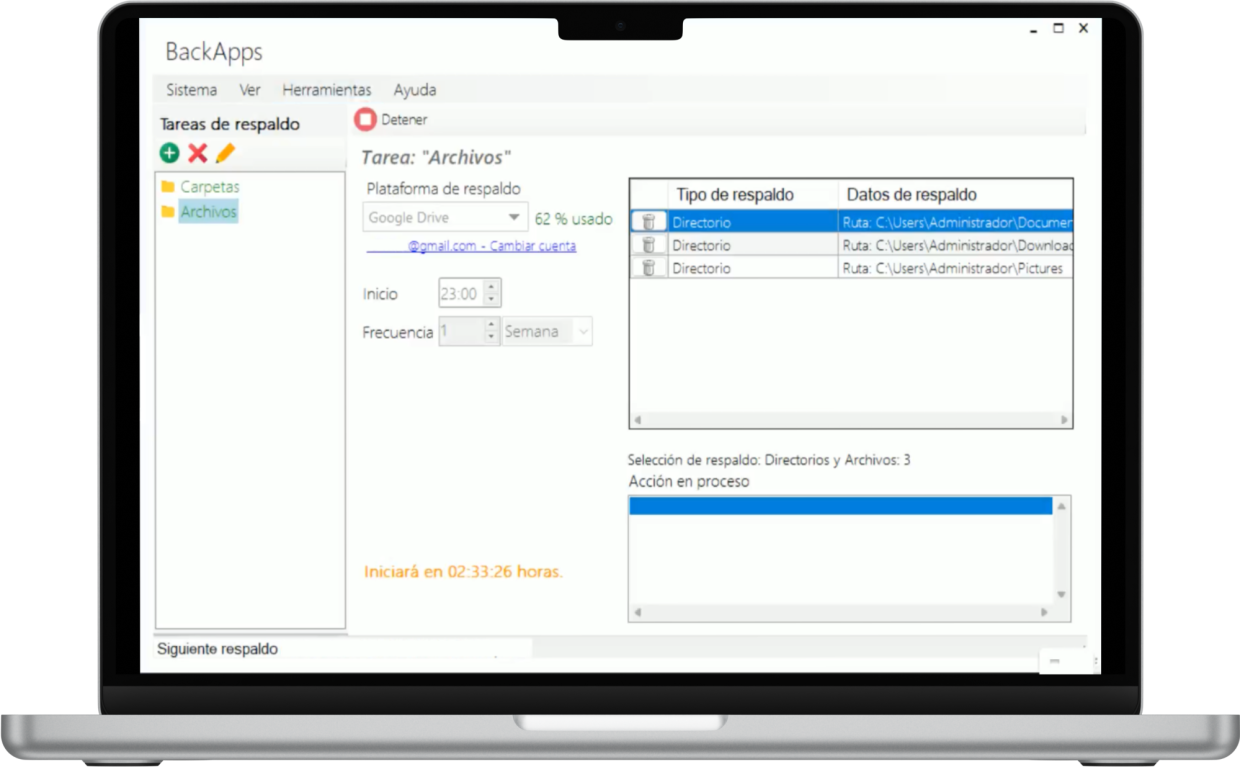The image size is (1240, 767).
Task: Click the orange pencil edit task icon
Action: pos(225,153)
